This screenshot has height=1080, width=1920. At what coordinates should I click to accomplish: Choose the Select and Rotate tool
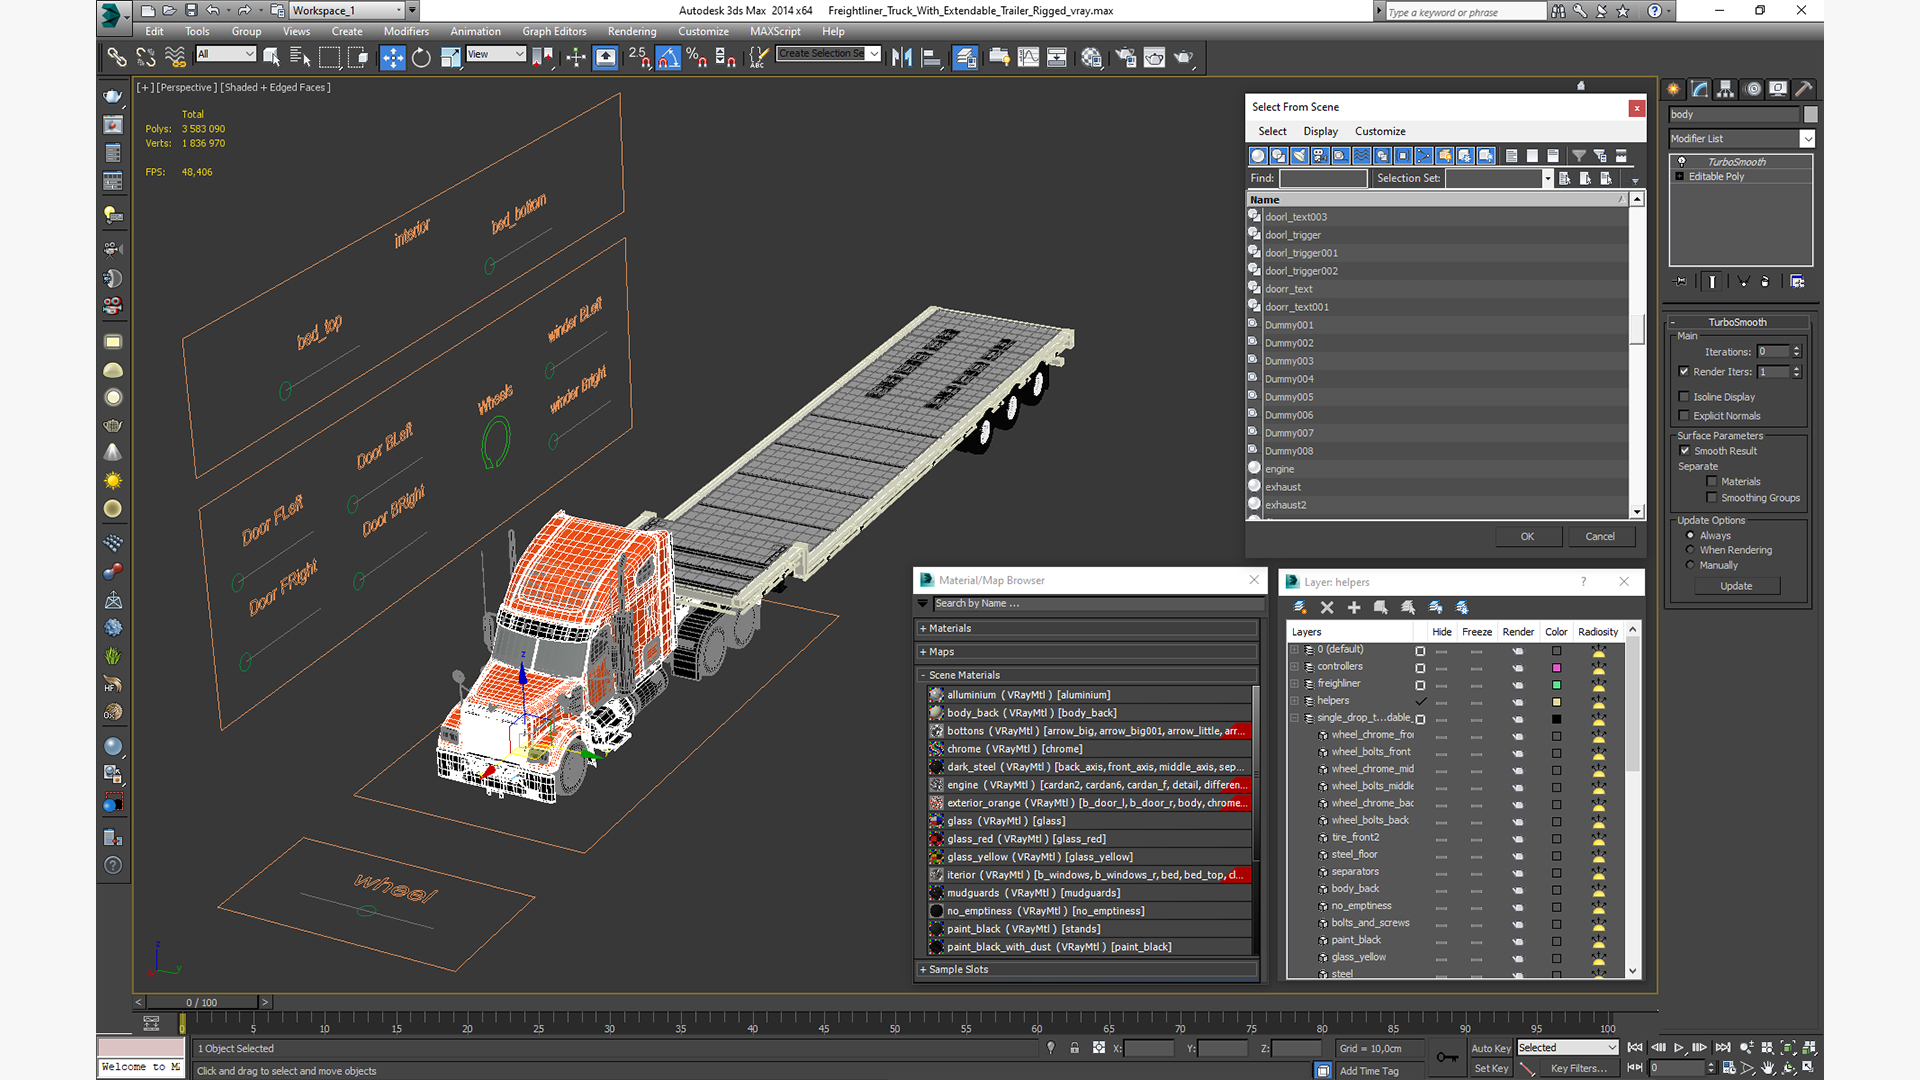(x=421, y=57)
